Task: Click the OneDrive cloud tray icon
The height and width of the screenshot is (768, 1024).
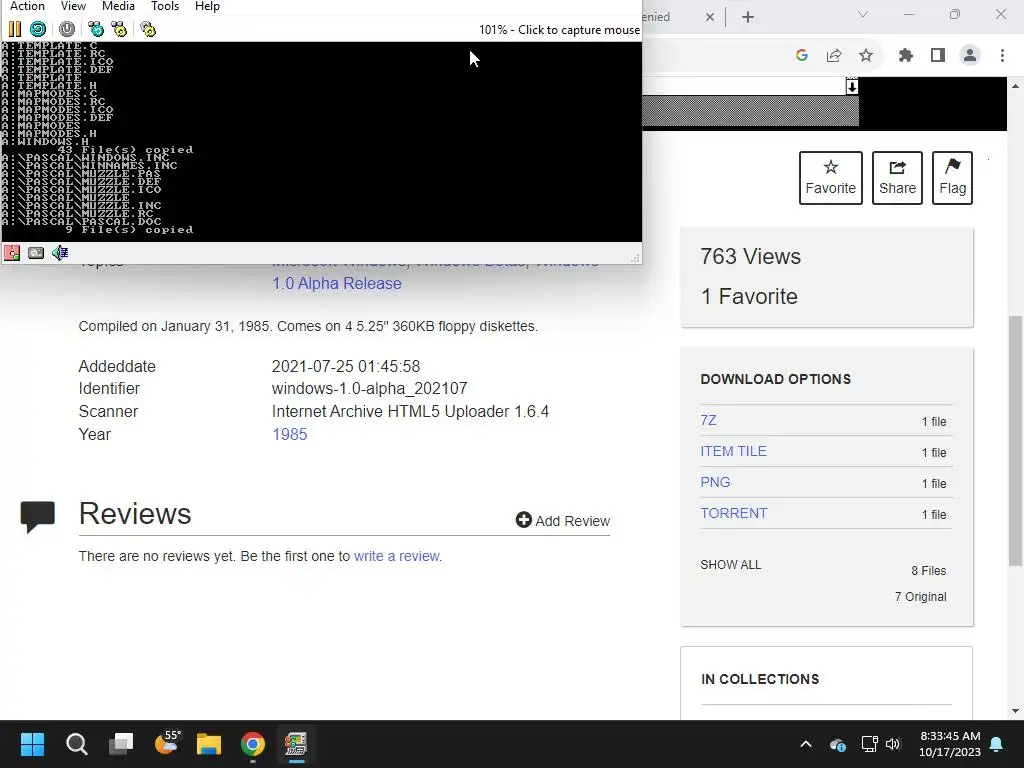Action: 838,744
